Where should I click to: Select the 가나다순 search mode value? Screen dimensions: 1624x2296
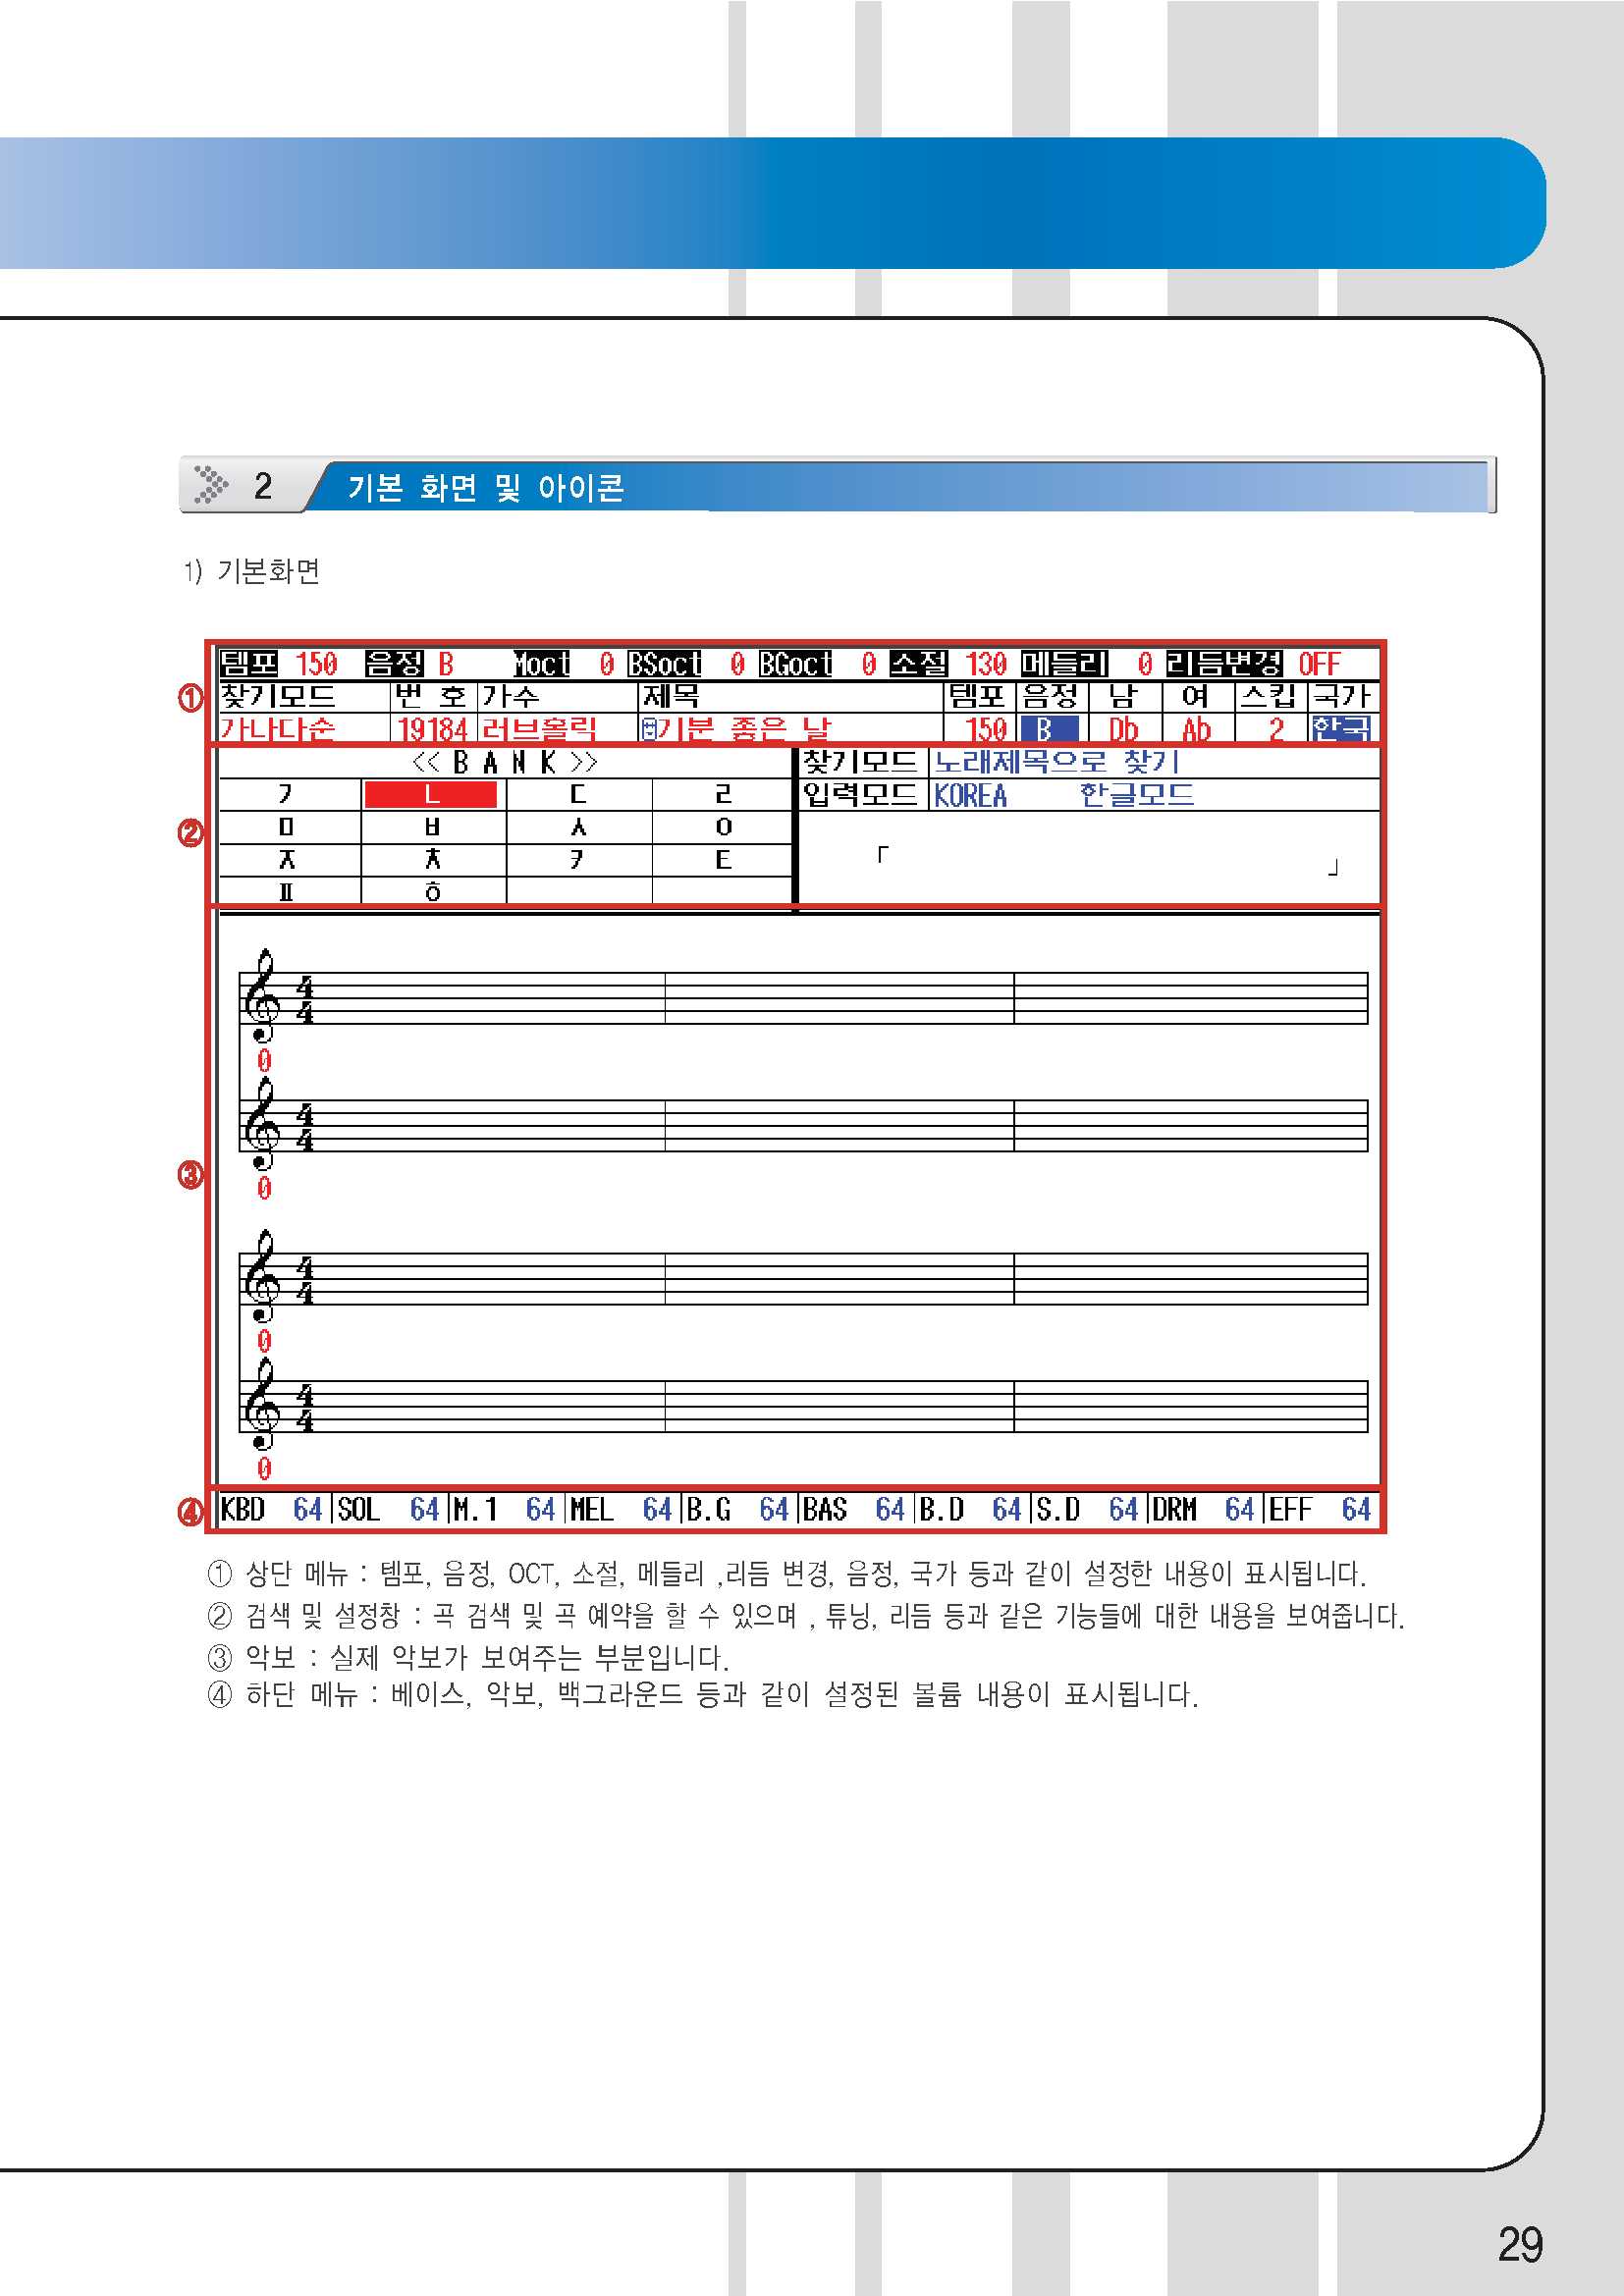coord(277,728)
